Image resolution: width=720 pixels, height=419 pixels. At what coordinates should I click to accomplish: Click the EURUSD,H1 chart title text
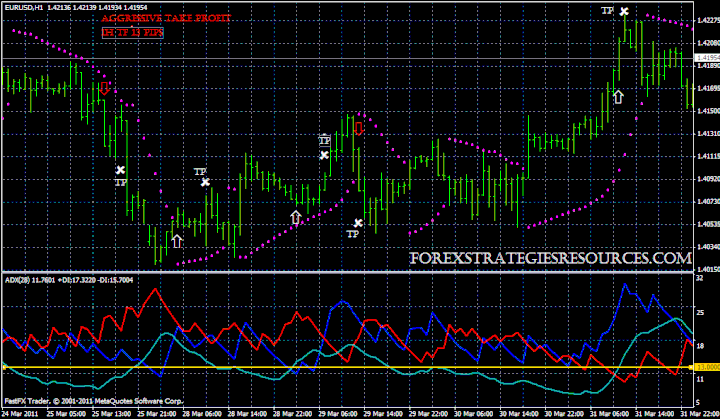(x=23, y=7)
